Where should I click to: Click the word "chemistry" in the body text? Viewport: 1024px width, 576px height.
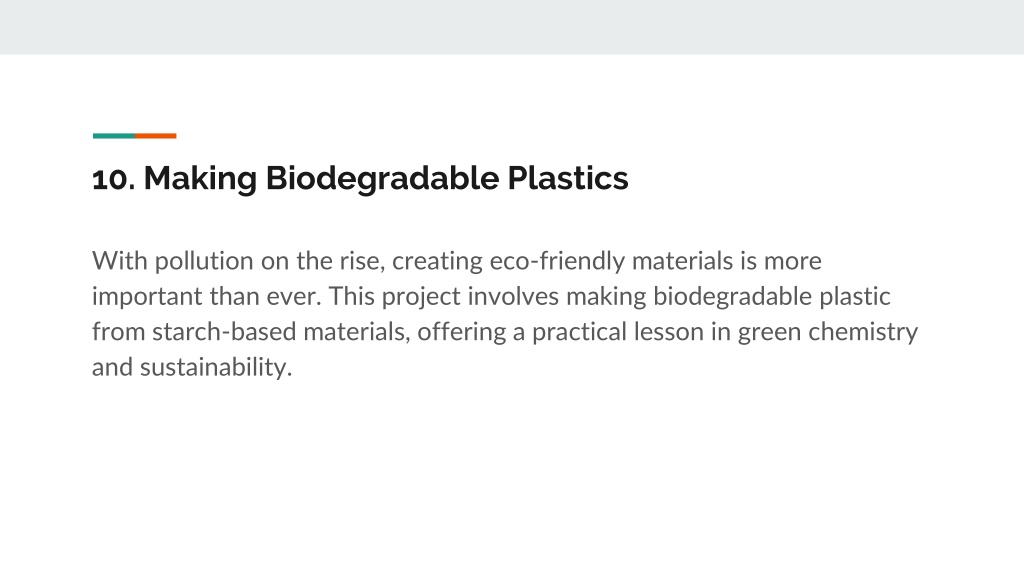point(863,332)
